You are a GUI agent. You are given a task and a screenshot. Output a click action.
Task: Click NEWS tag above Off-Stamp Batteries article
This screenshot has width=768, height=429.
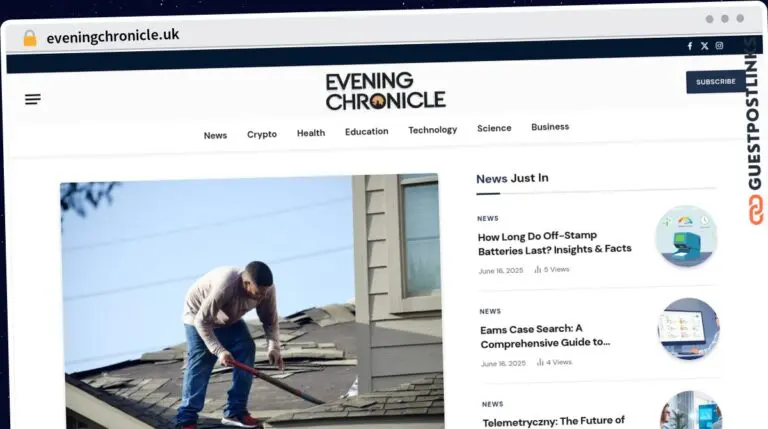point(488,218)
